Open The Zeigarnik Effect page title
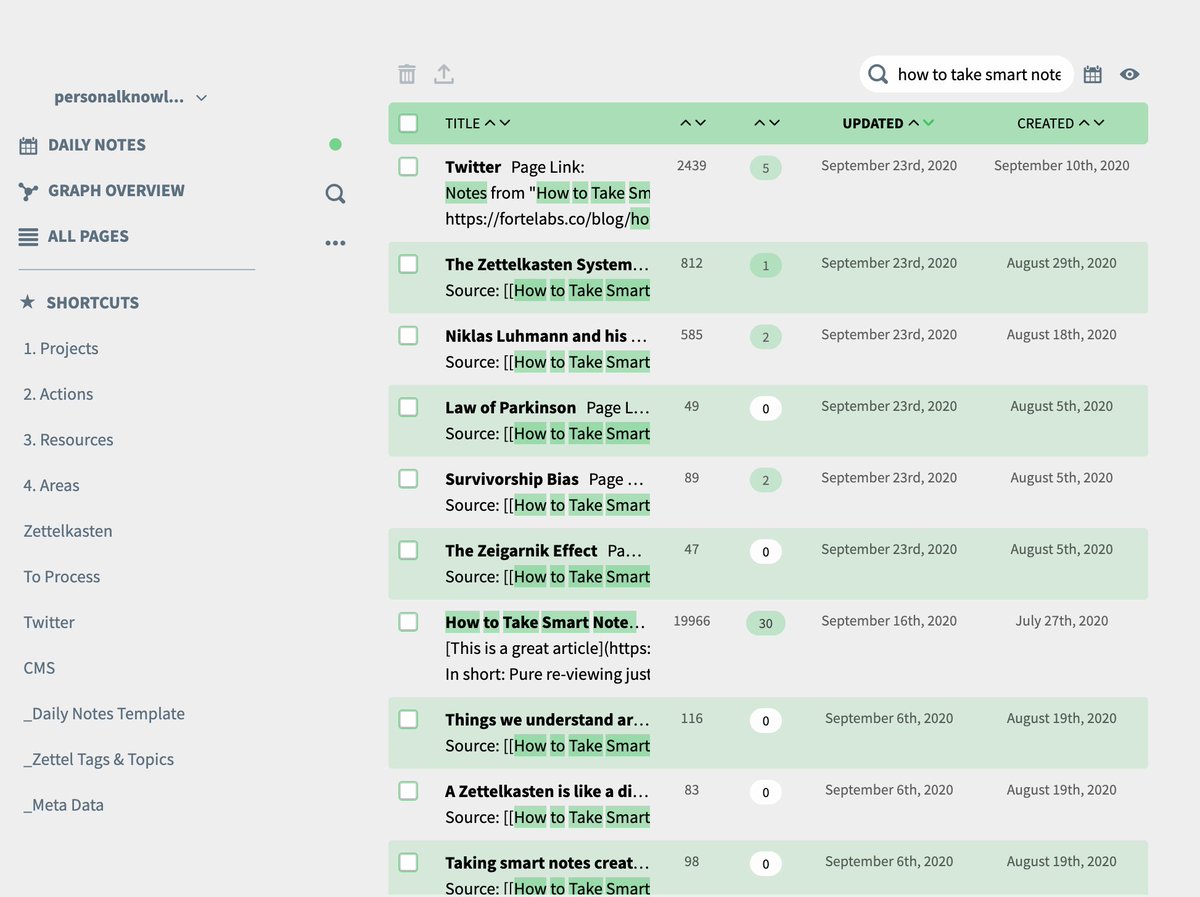1200x897 pixels. (x=521, y=550)
